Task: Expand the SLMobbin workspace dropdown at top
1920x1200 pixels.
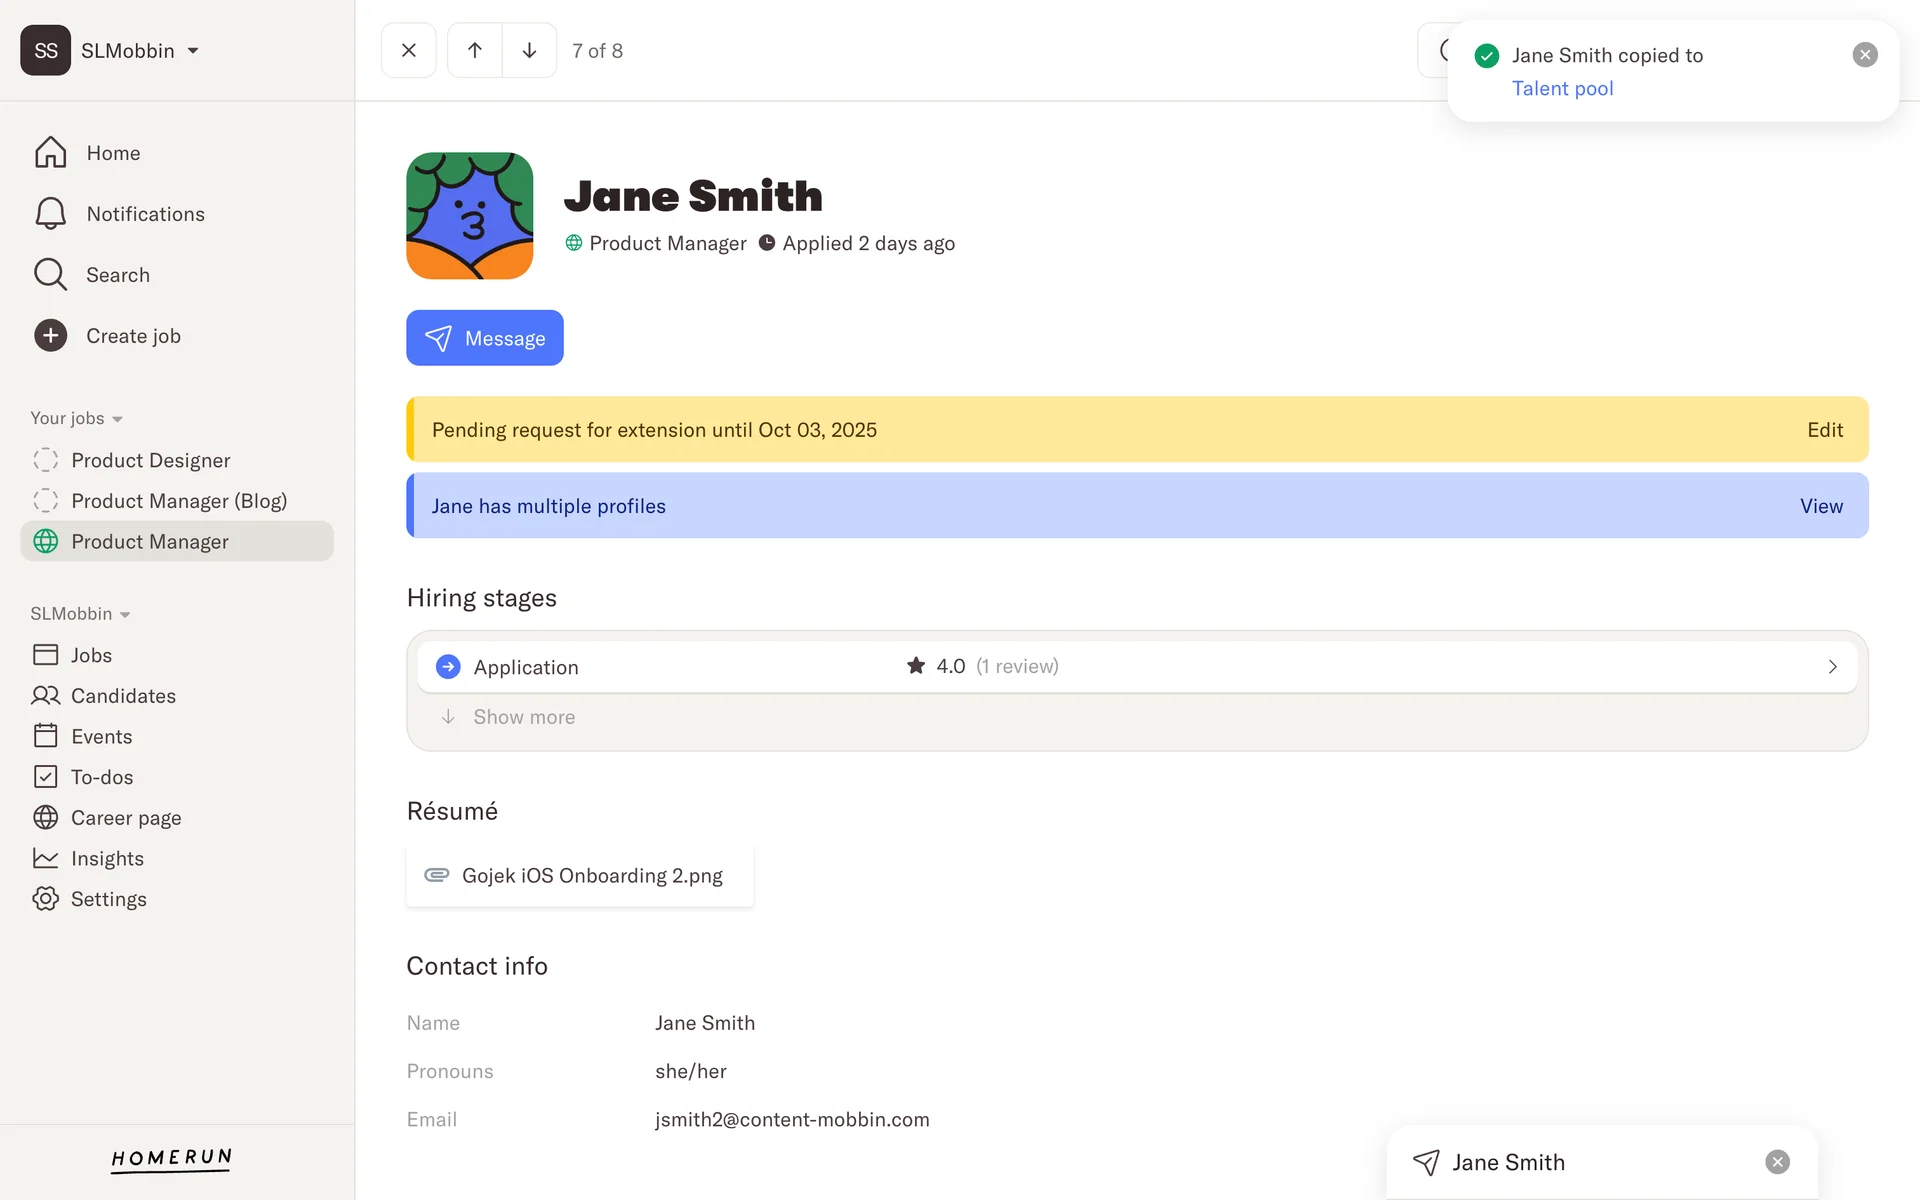Action: pos(193,51)
